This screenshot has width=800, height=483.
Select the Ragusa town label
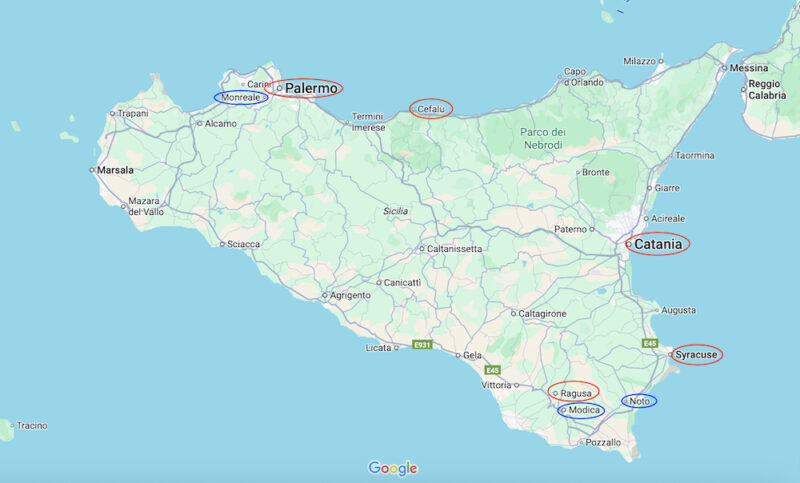[x=577, y=393]
